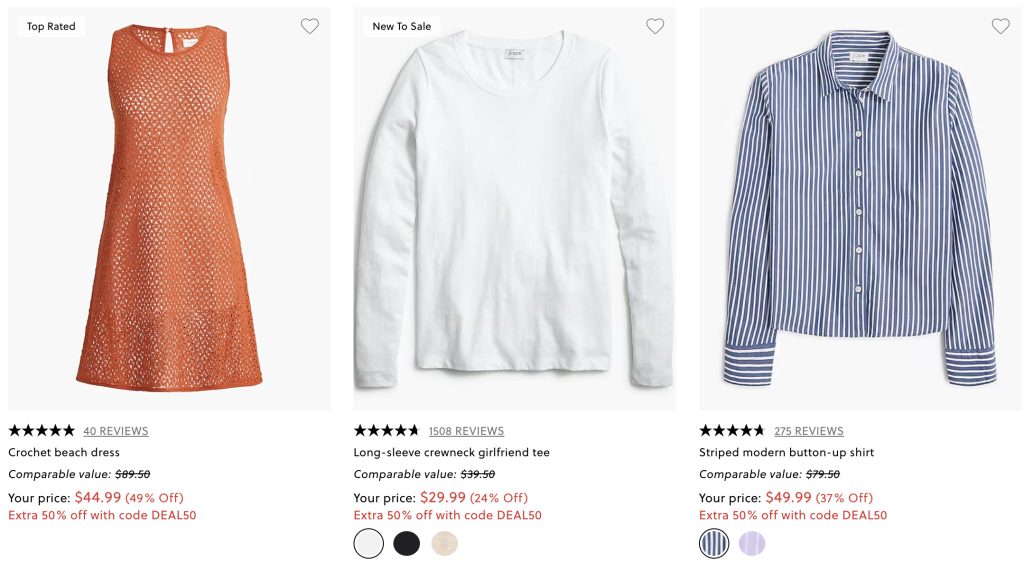Click the white long-sleeve tee image
The width and height of the screenshot is (1024, 571).
point(515,208)
